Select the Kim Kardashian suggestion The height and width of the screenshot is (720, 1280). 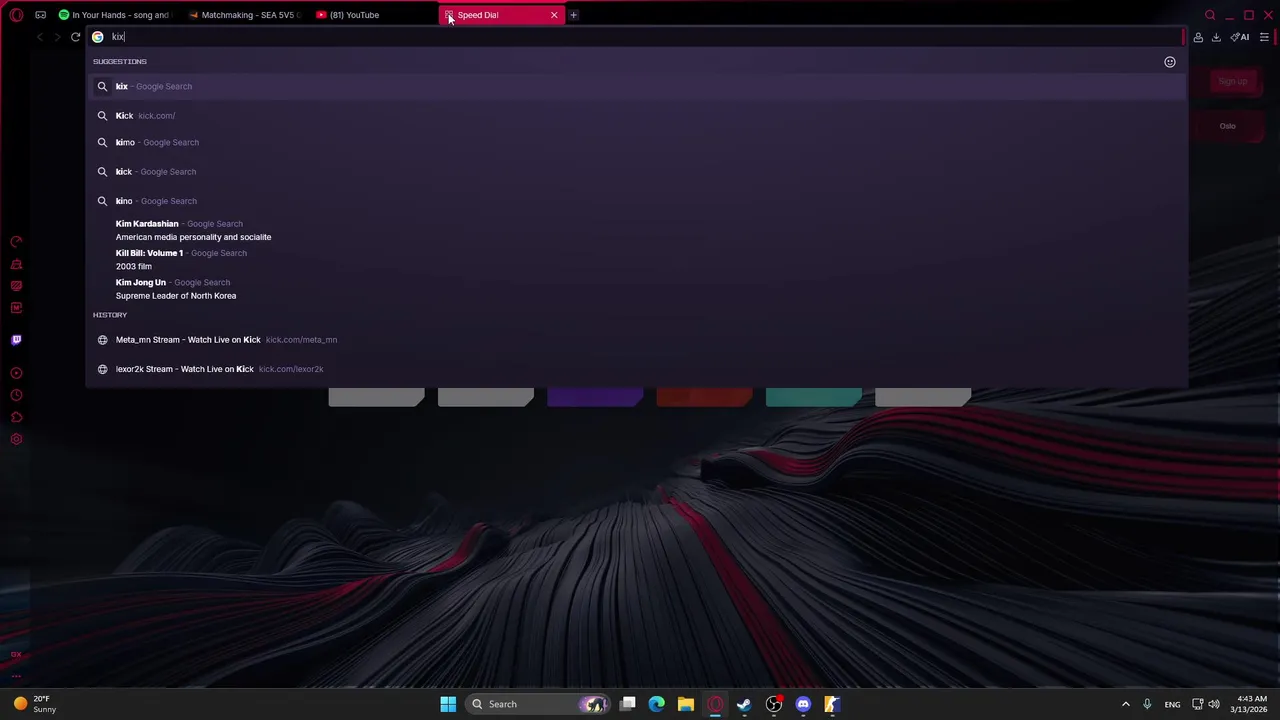(x=636, y=230)
